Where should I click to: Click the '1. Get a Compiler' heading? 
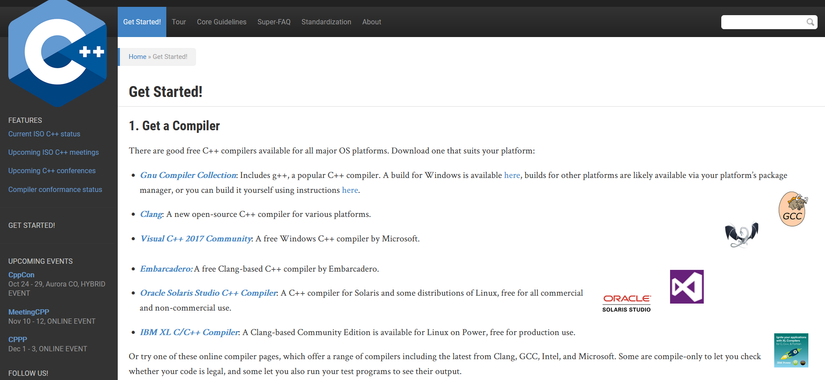tap(174, 126)
